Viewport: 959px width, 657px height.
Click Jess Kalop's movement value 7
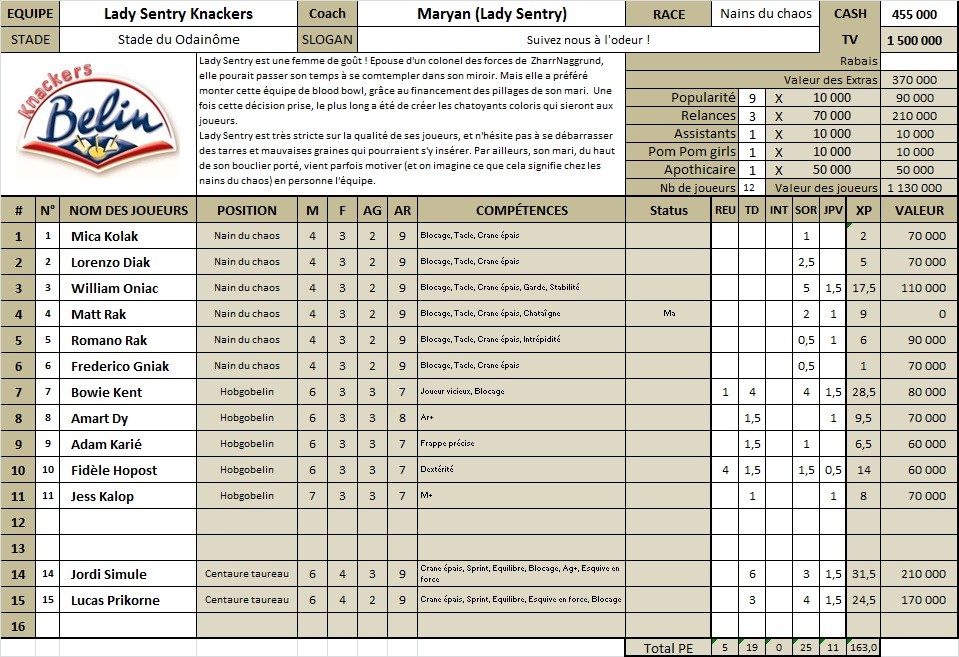pos(313,496)
